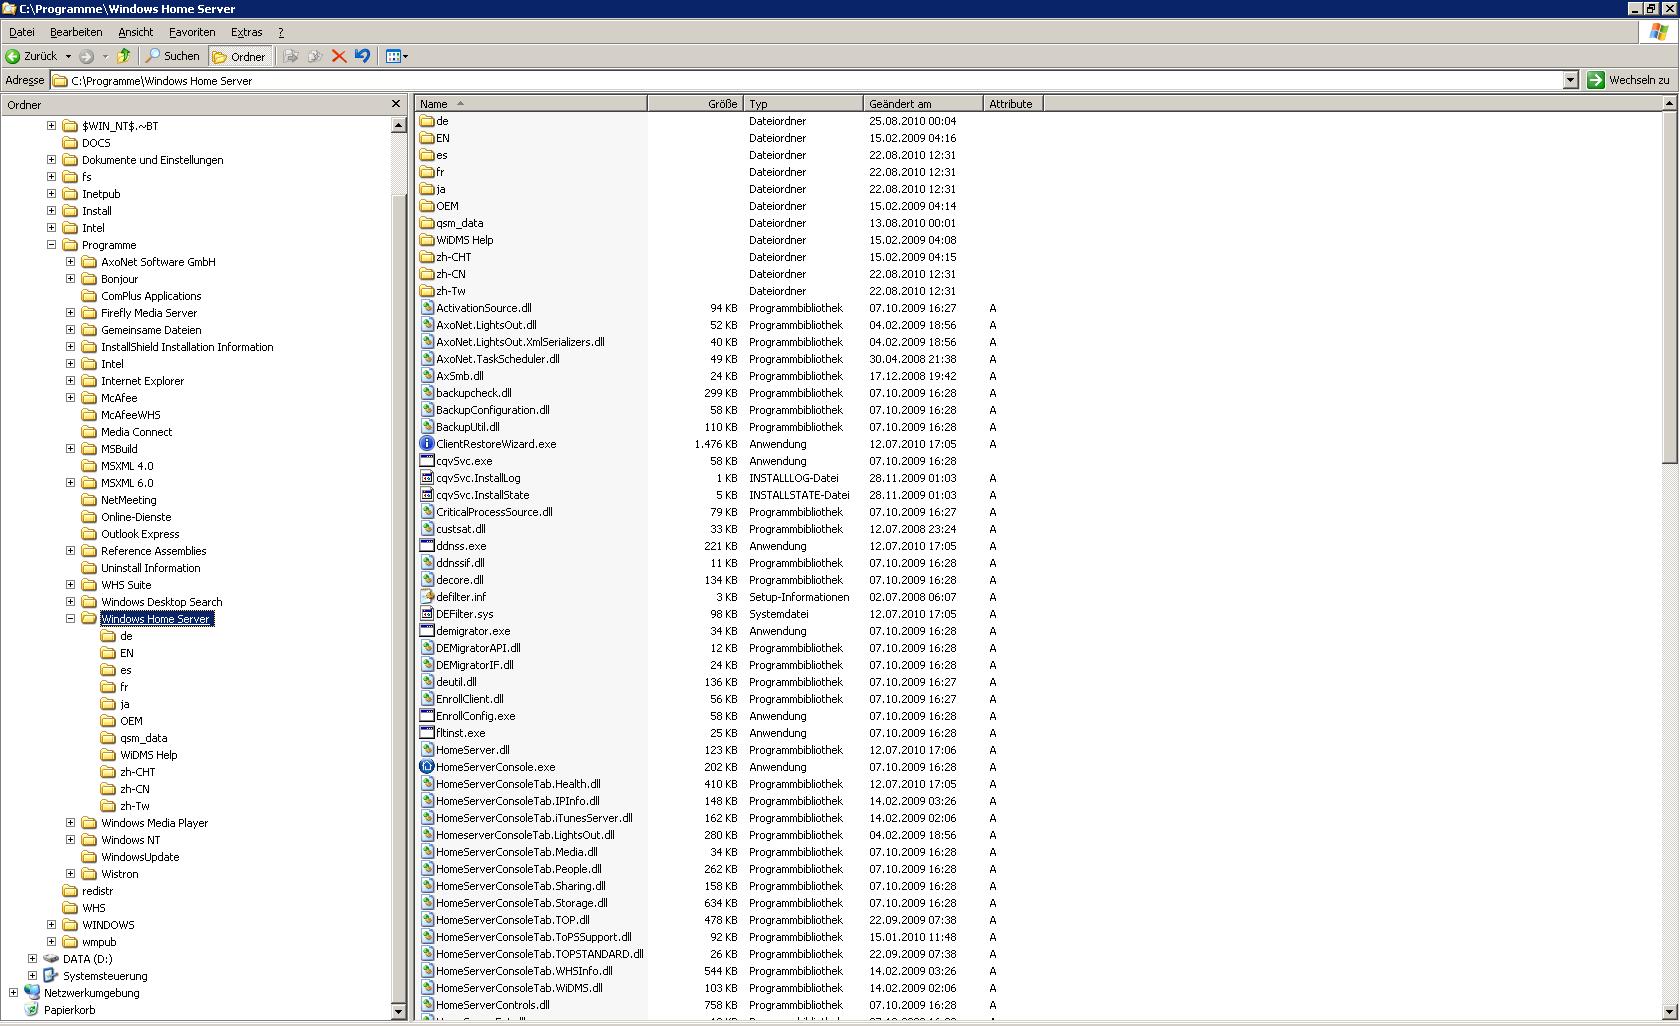The height and width of the screenshot is (1026, 1680).
Task: Select the ddnss.exe file icon
Action: pos(427,546)
